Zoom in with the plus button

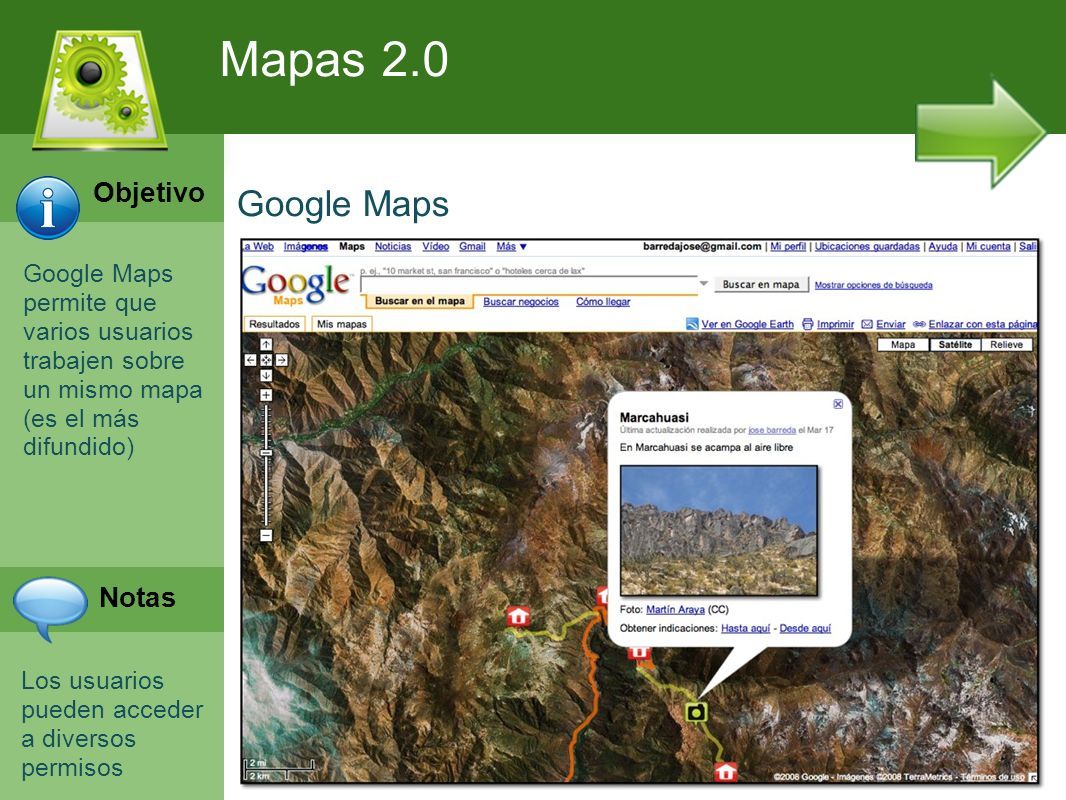pyautogui.click(x=266, y=395)
